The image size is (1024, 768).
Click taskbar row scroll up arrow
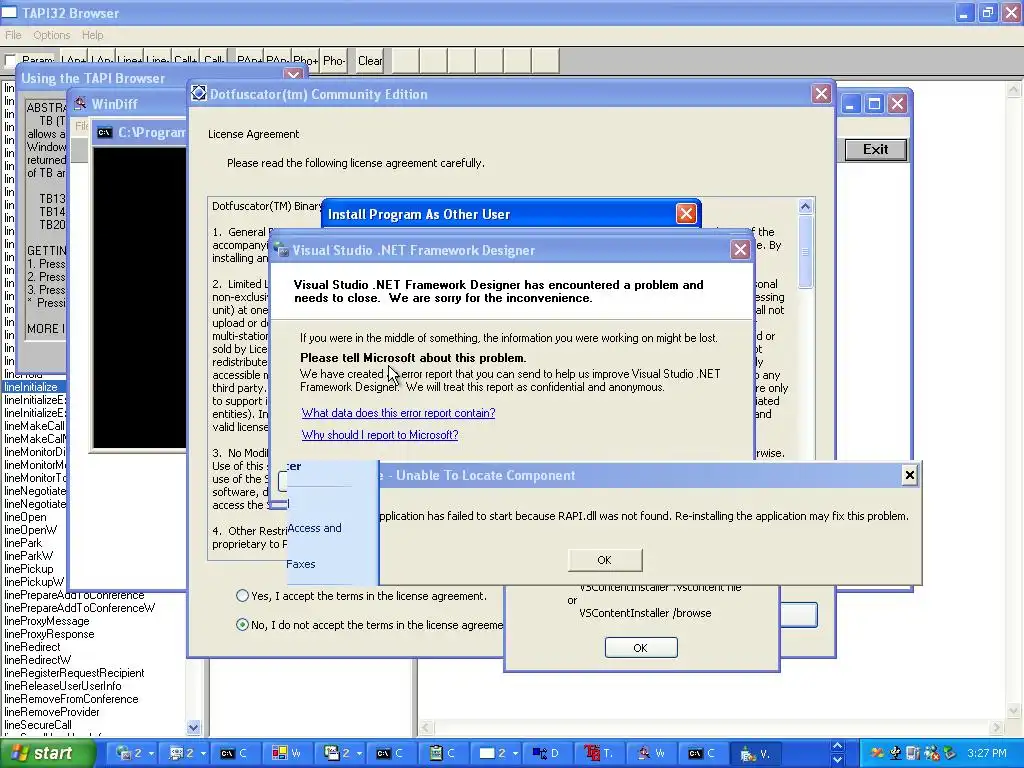pos(838,746)
